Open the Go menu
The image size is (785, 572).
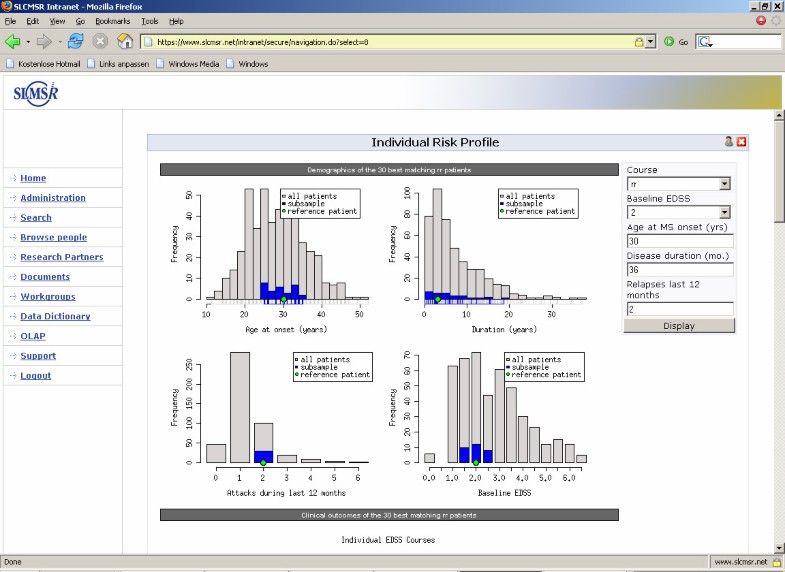click(x=80, y=21)
